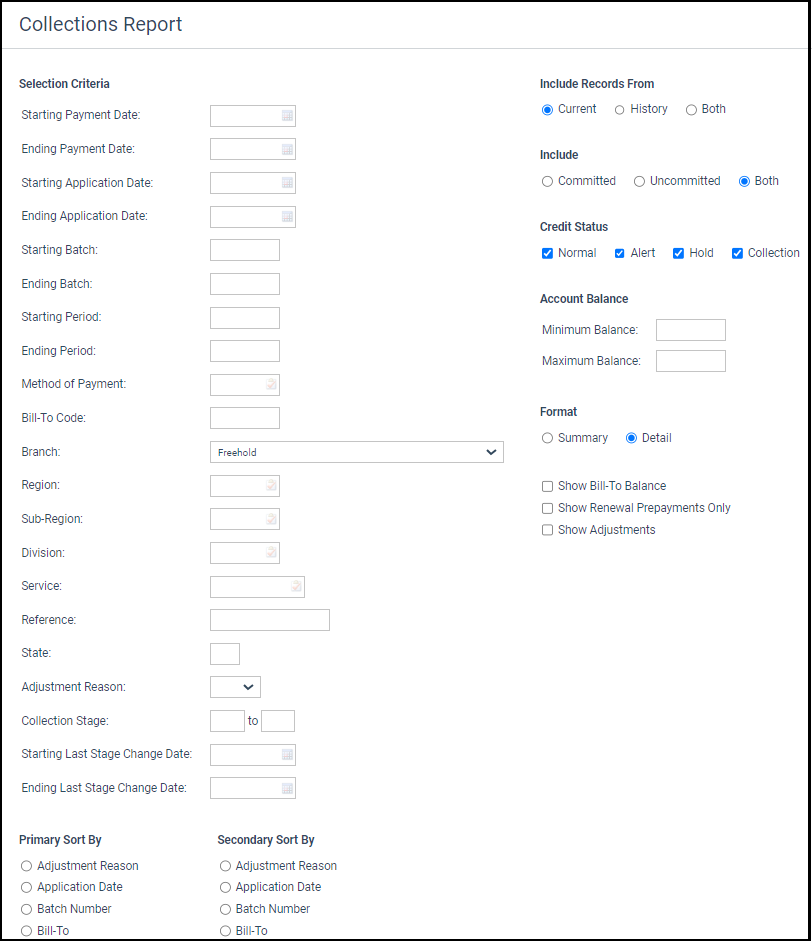812x941 pixels.
Task: Open lookup icon for Method of Payment
Action: pyautogui.click(x=271, y=384)
